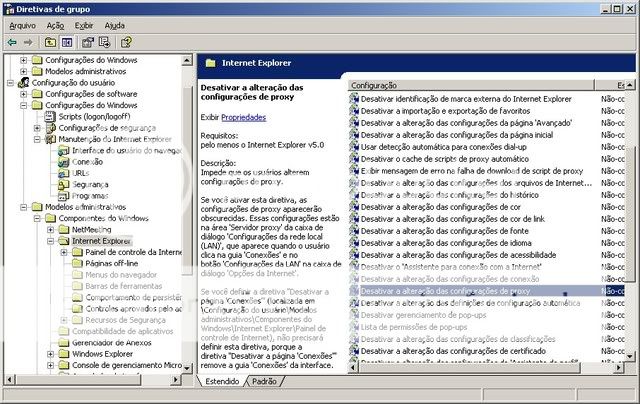Select Barras de ferramentas in the tree
Image resolution: width=640 pixels, height=404 pixels.
[124, 286]
